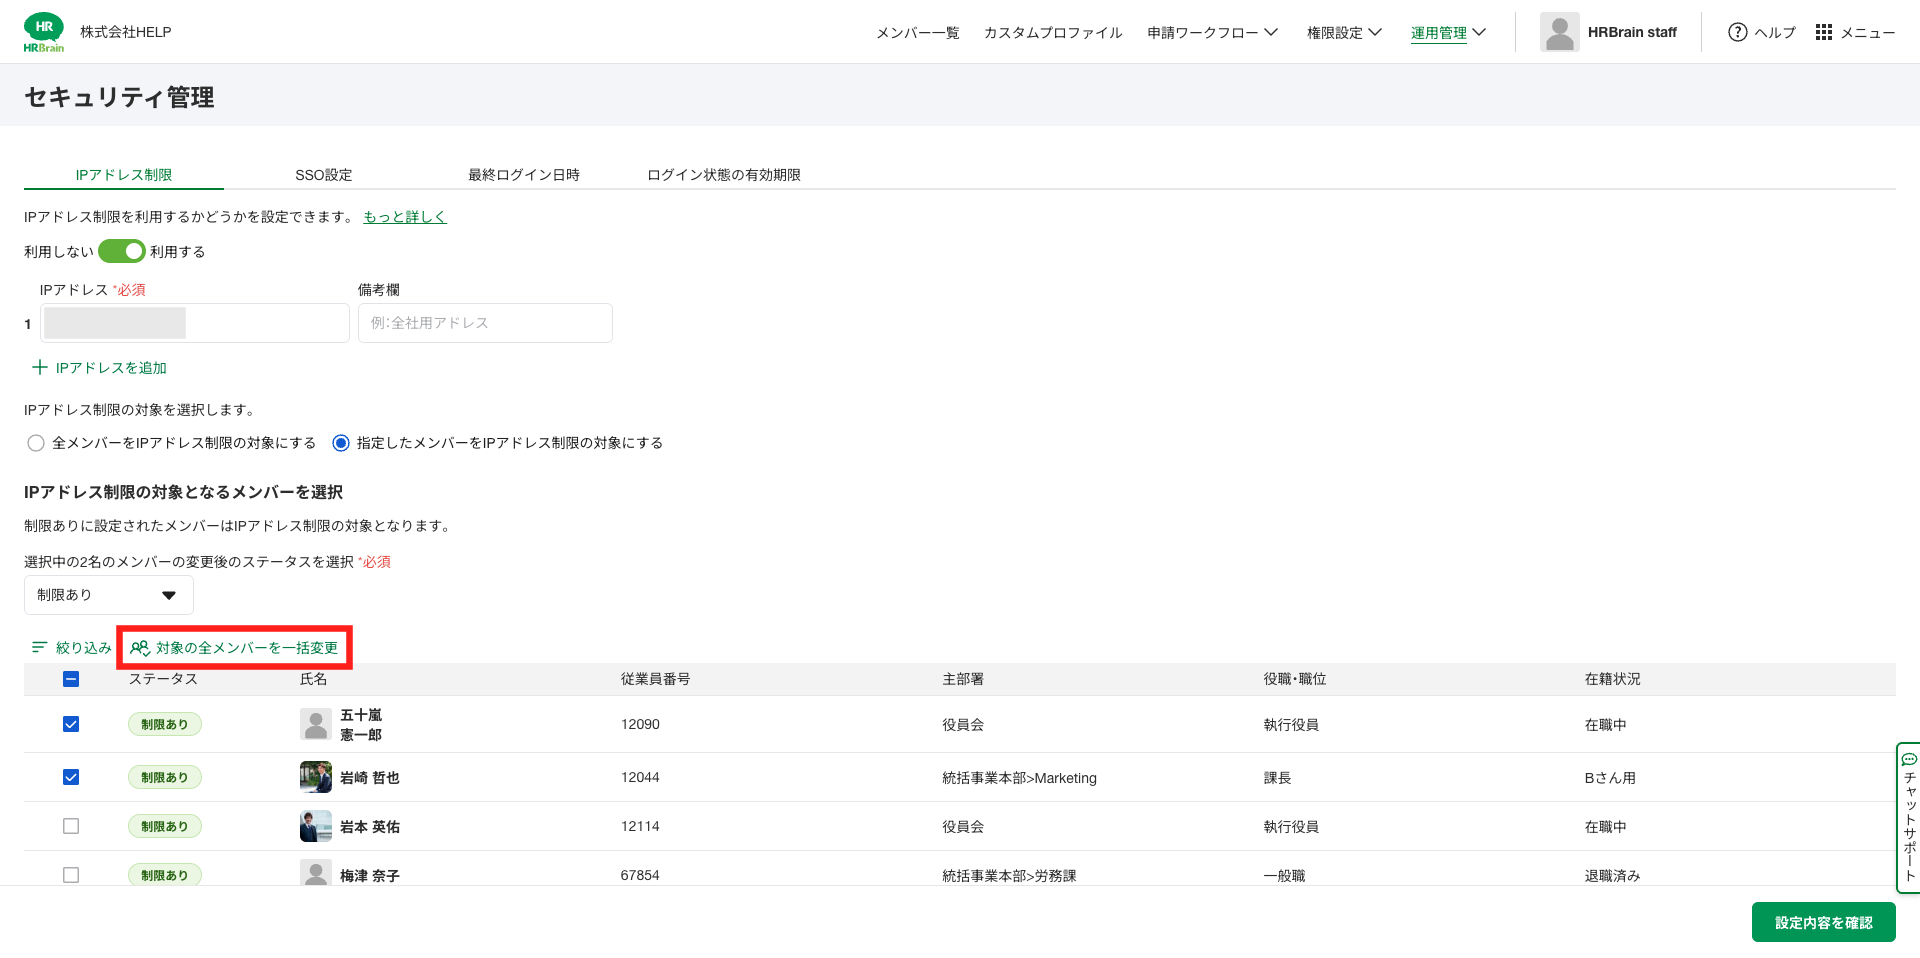Click the name 岩本 英佑

pyautogui.click(x=370, y=826)
